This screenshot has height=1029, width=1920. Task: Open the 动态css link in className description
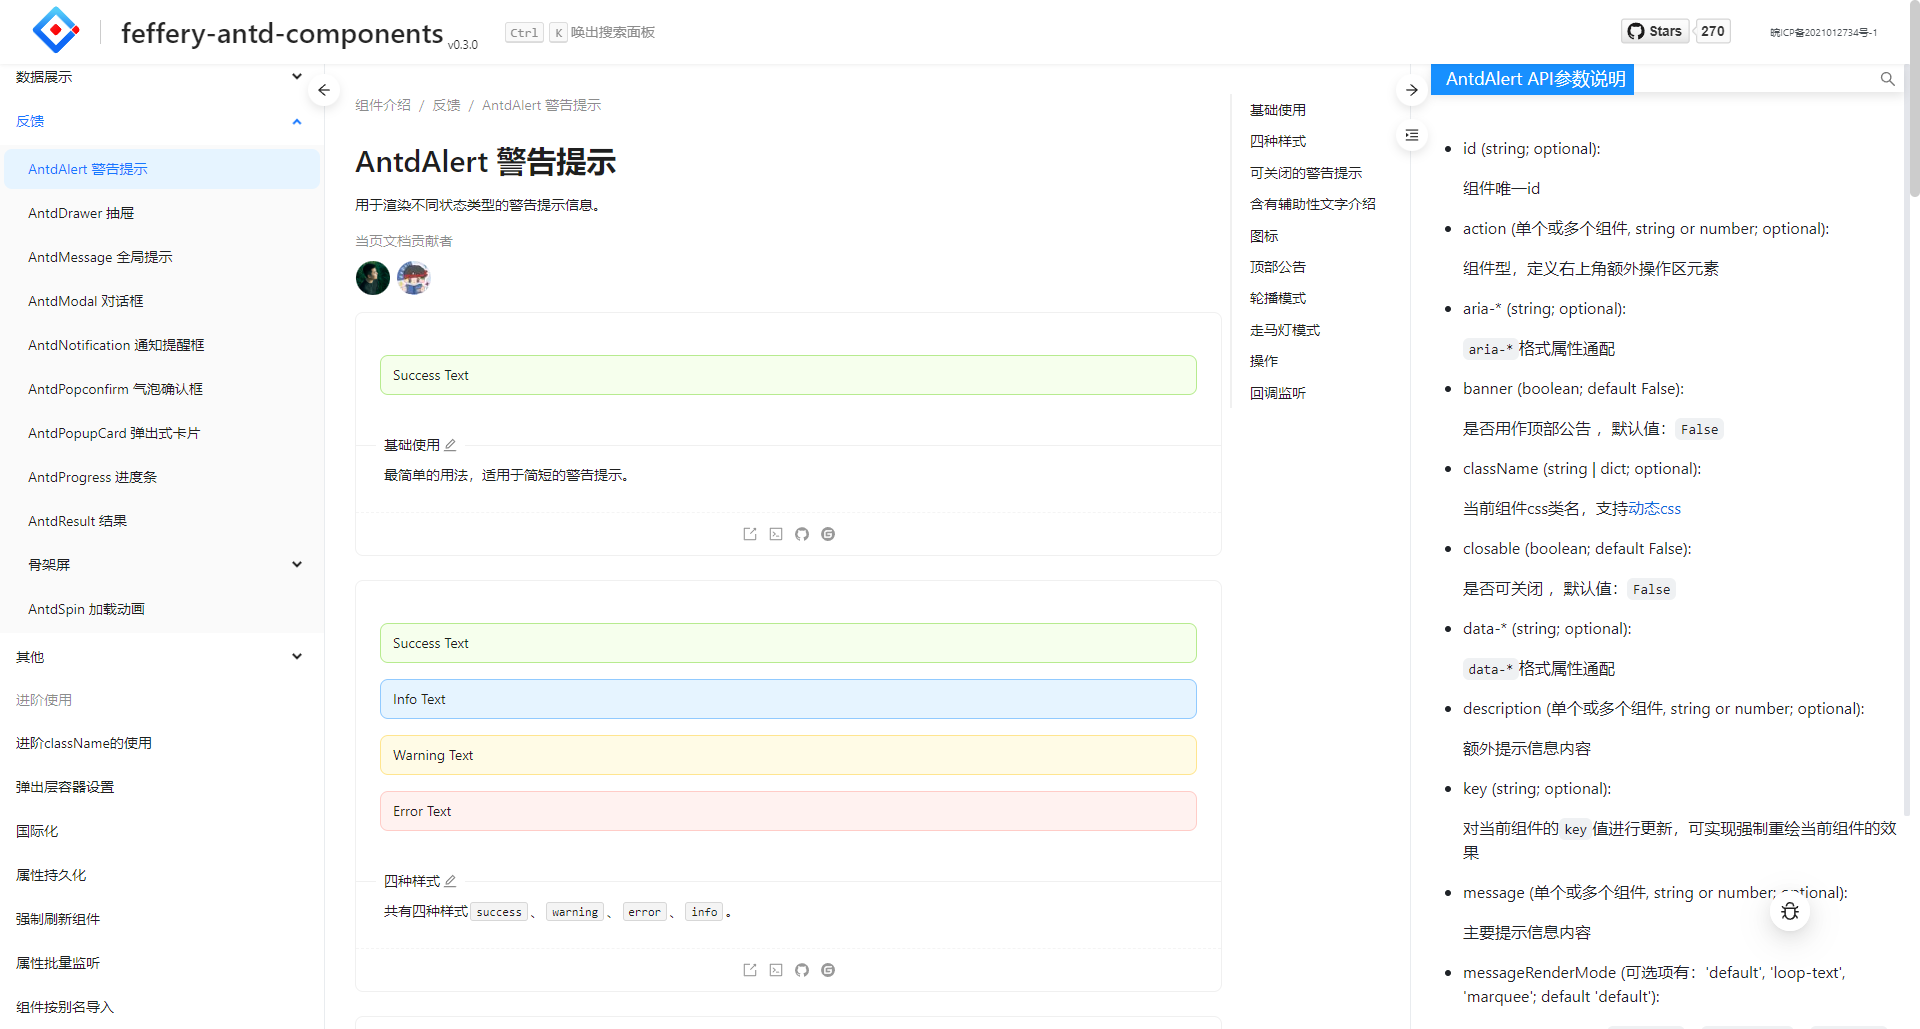1654,508
